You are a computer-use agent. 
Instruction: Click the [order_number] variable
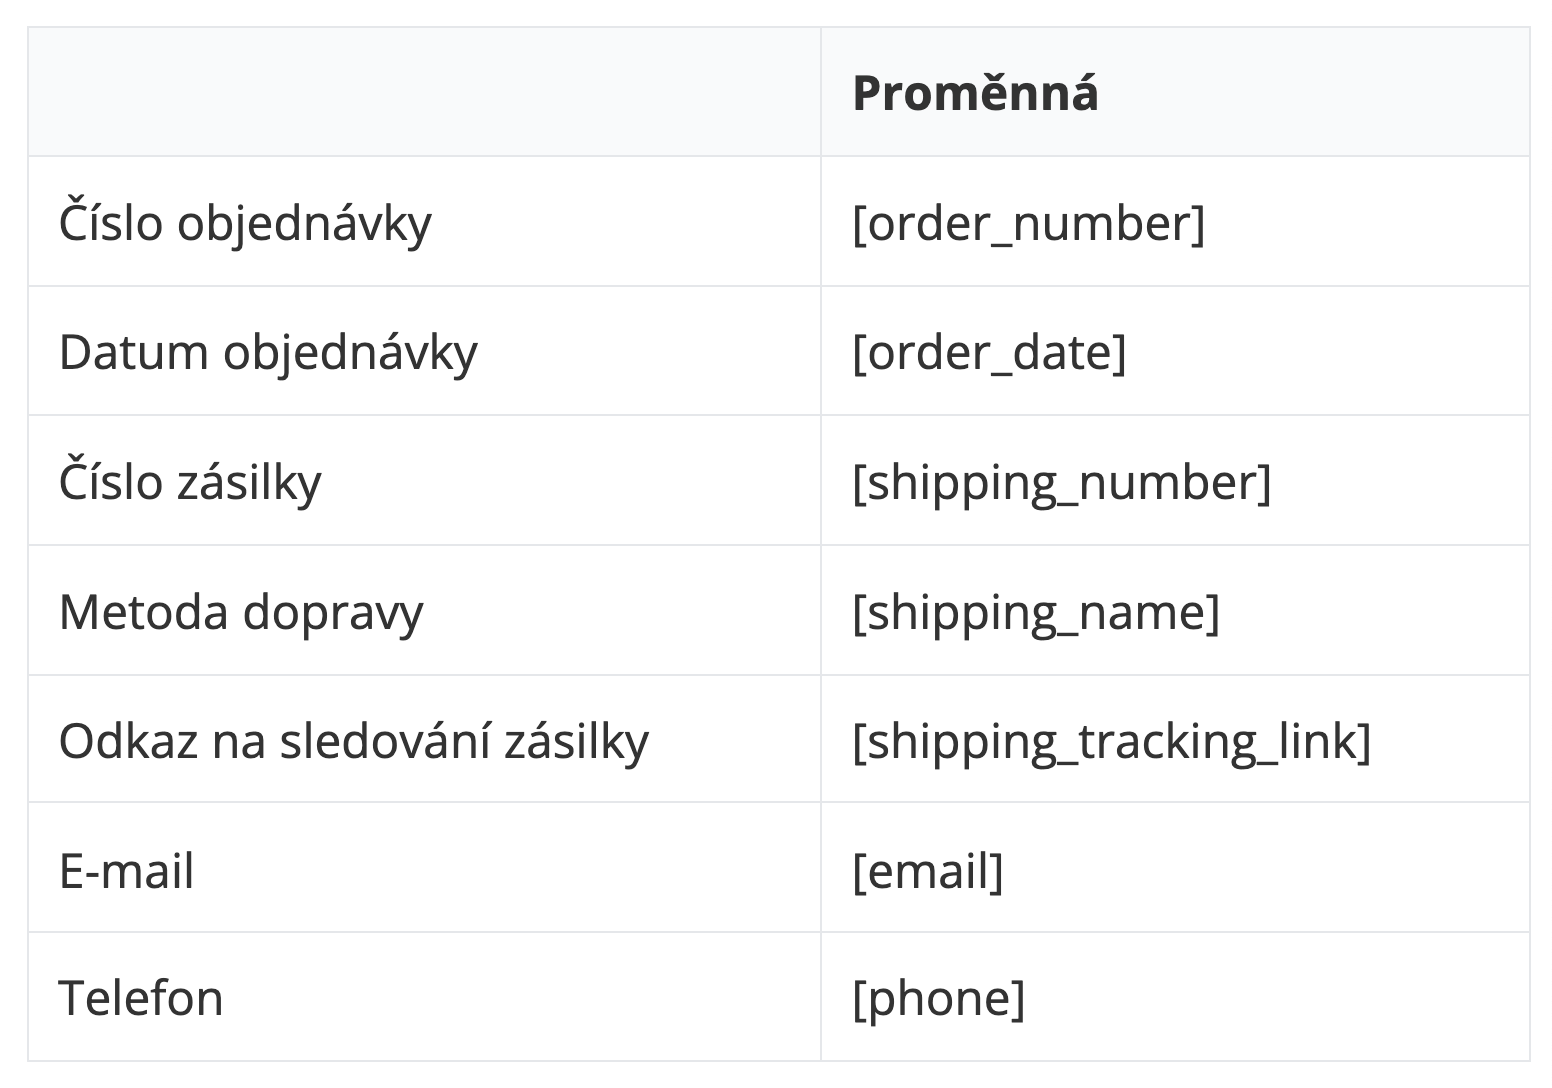click(x=1028, y=223)
